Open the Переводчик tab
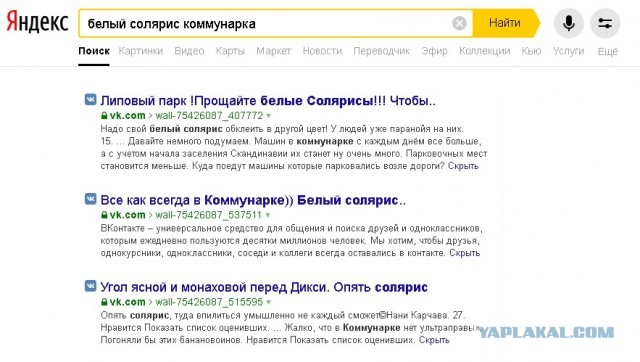Screen dimensions: 640x362 point(382,51)
